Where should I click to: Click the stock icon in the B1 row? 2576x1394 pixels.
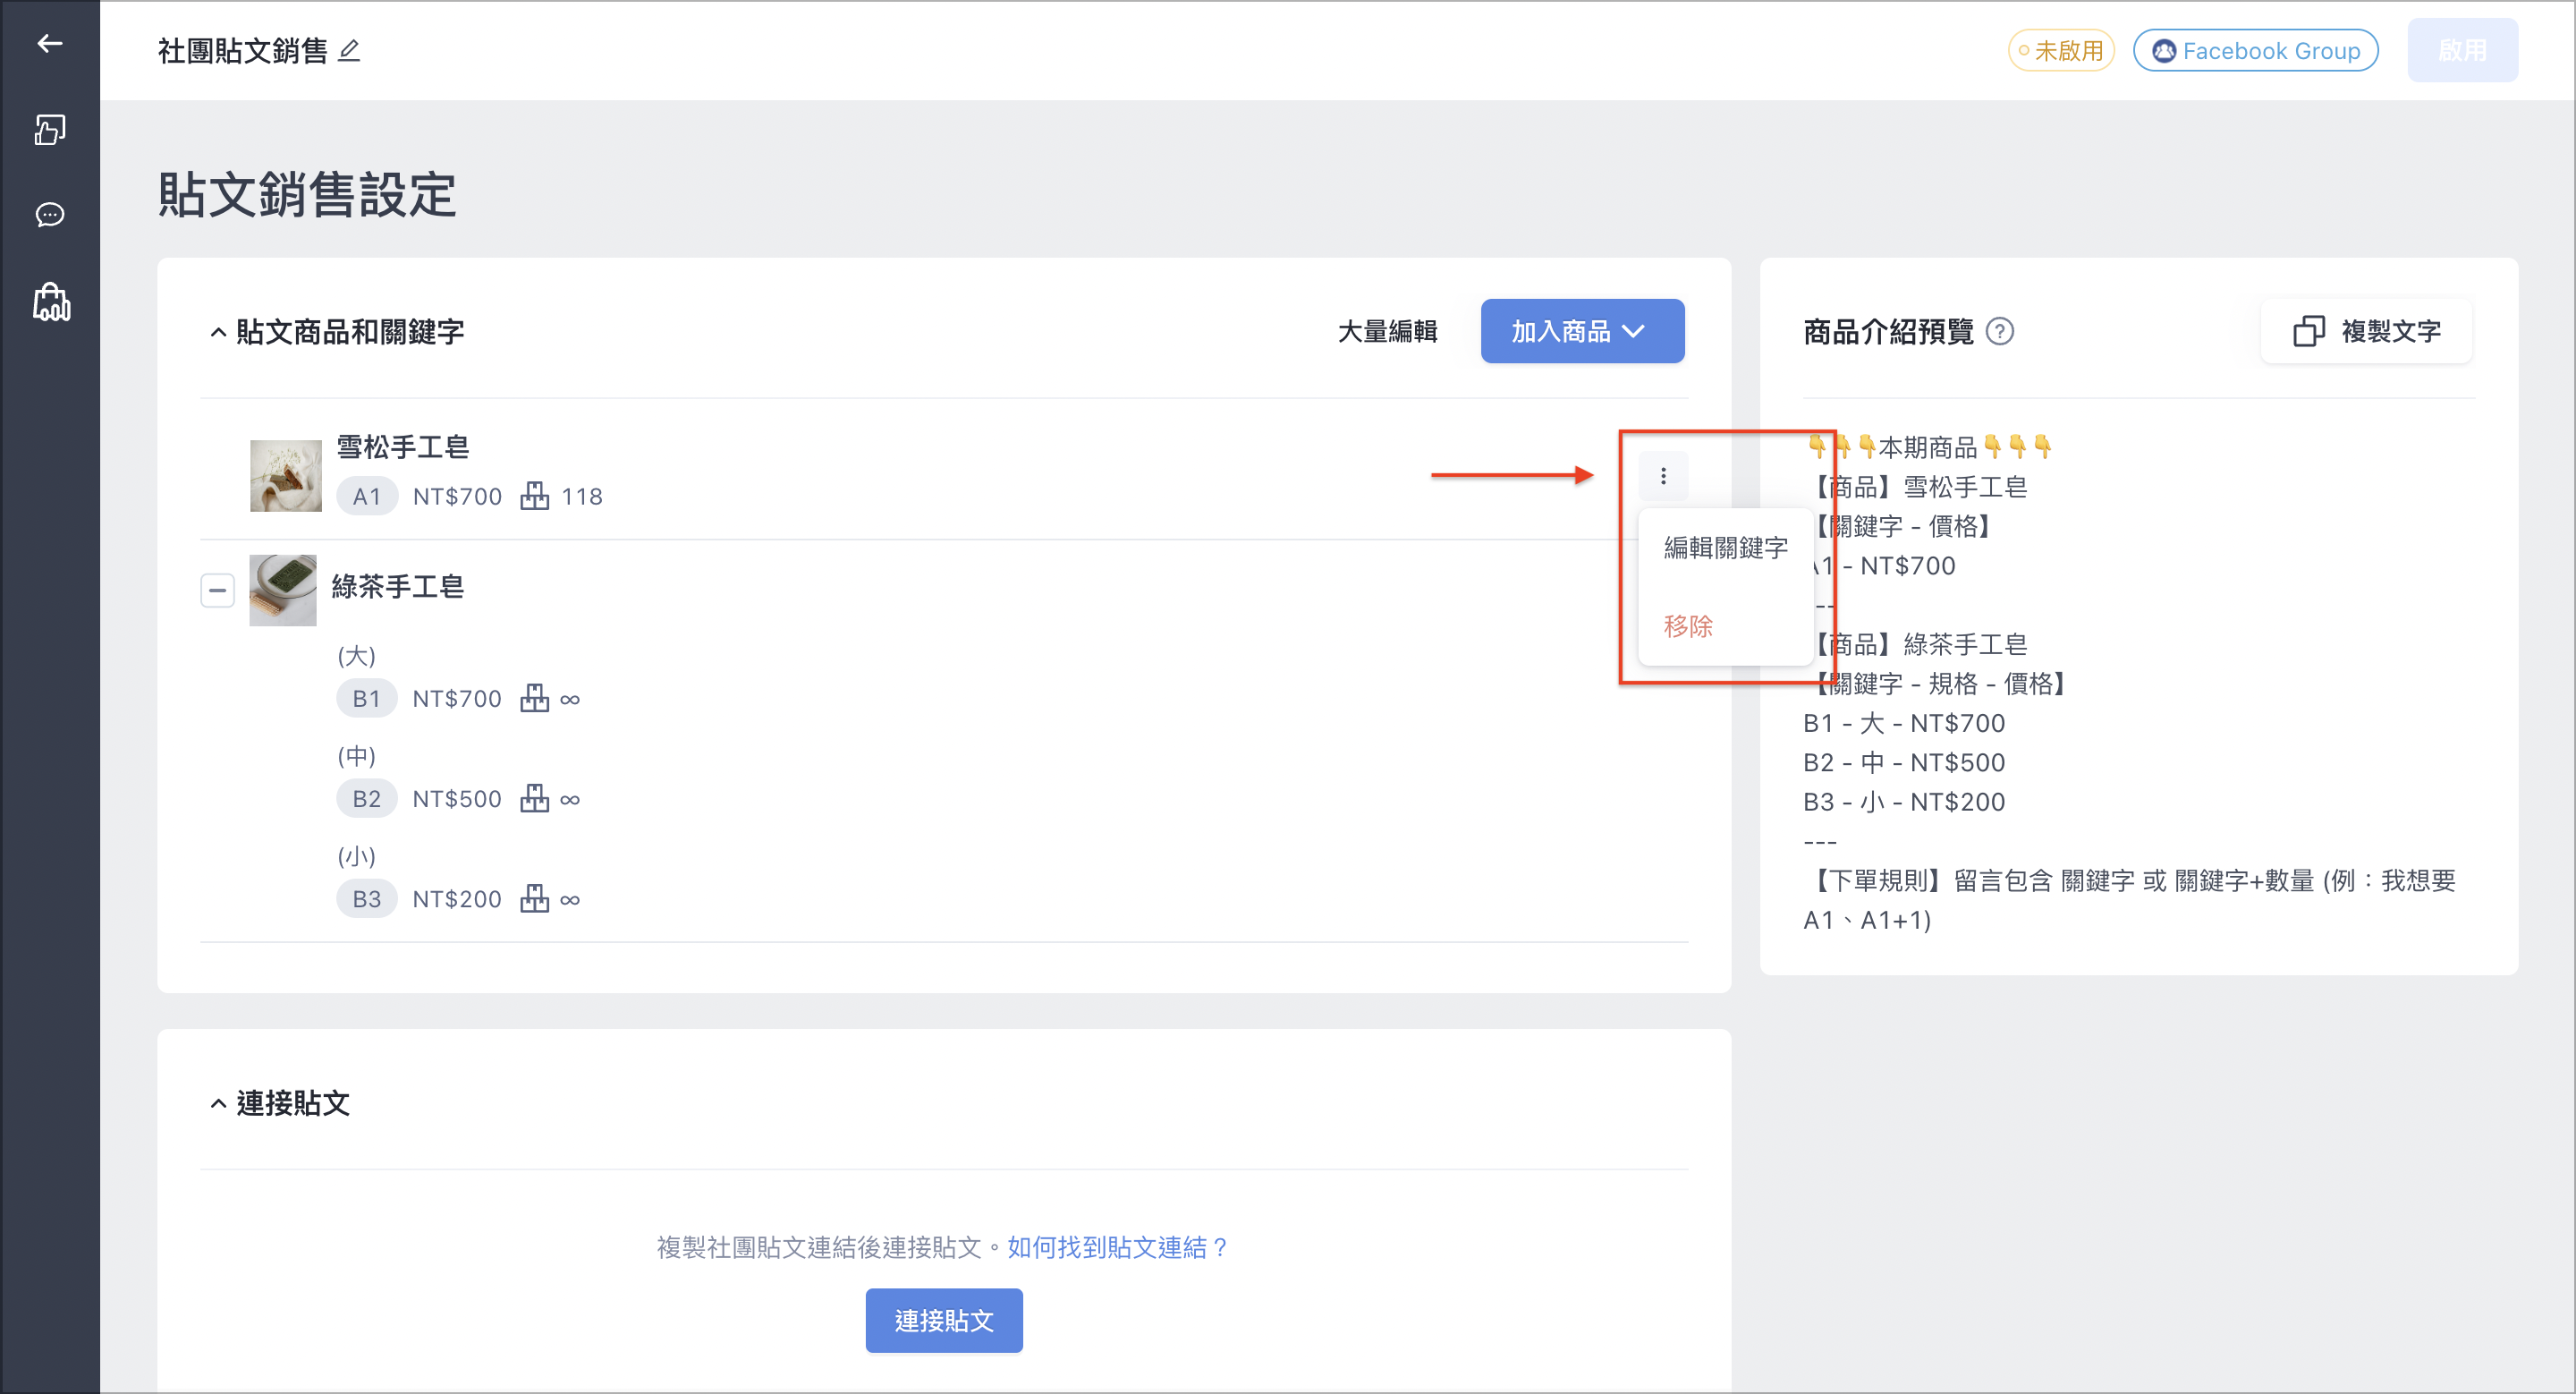535,698
